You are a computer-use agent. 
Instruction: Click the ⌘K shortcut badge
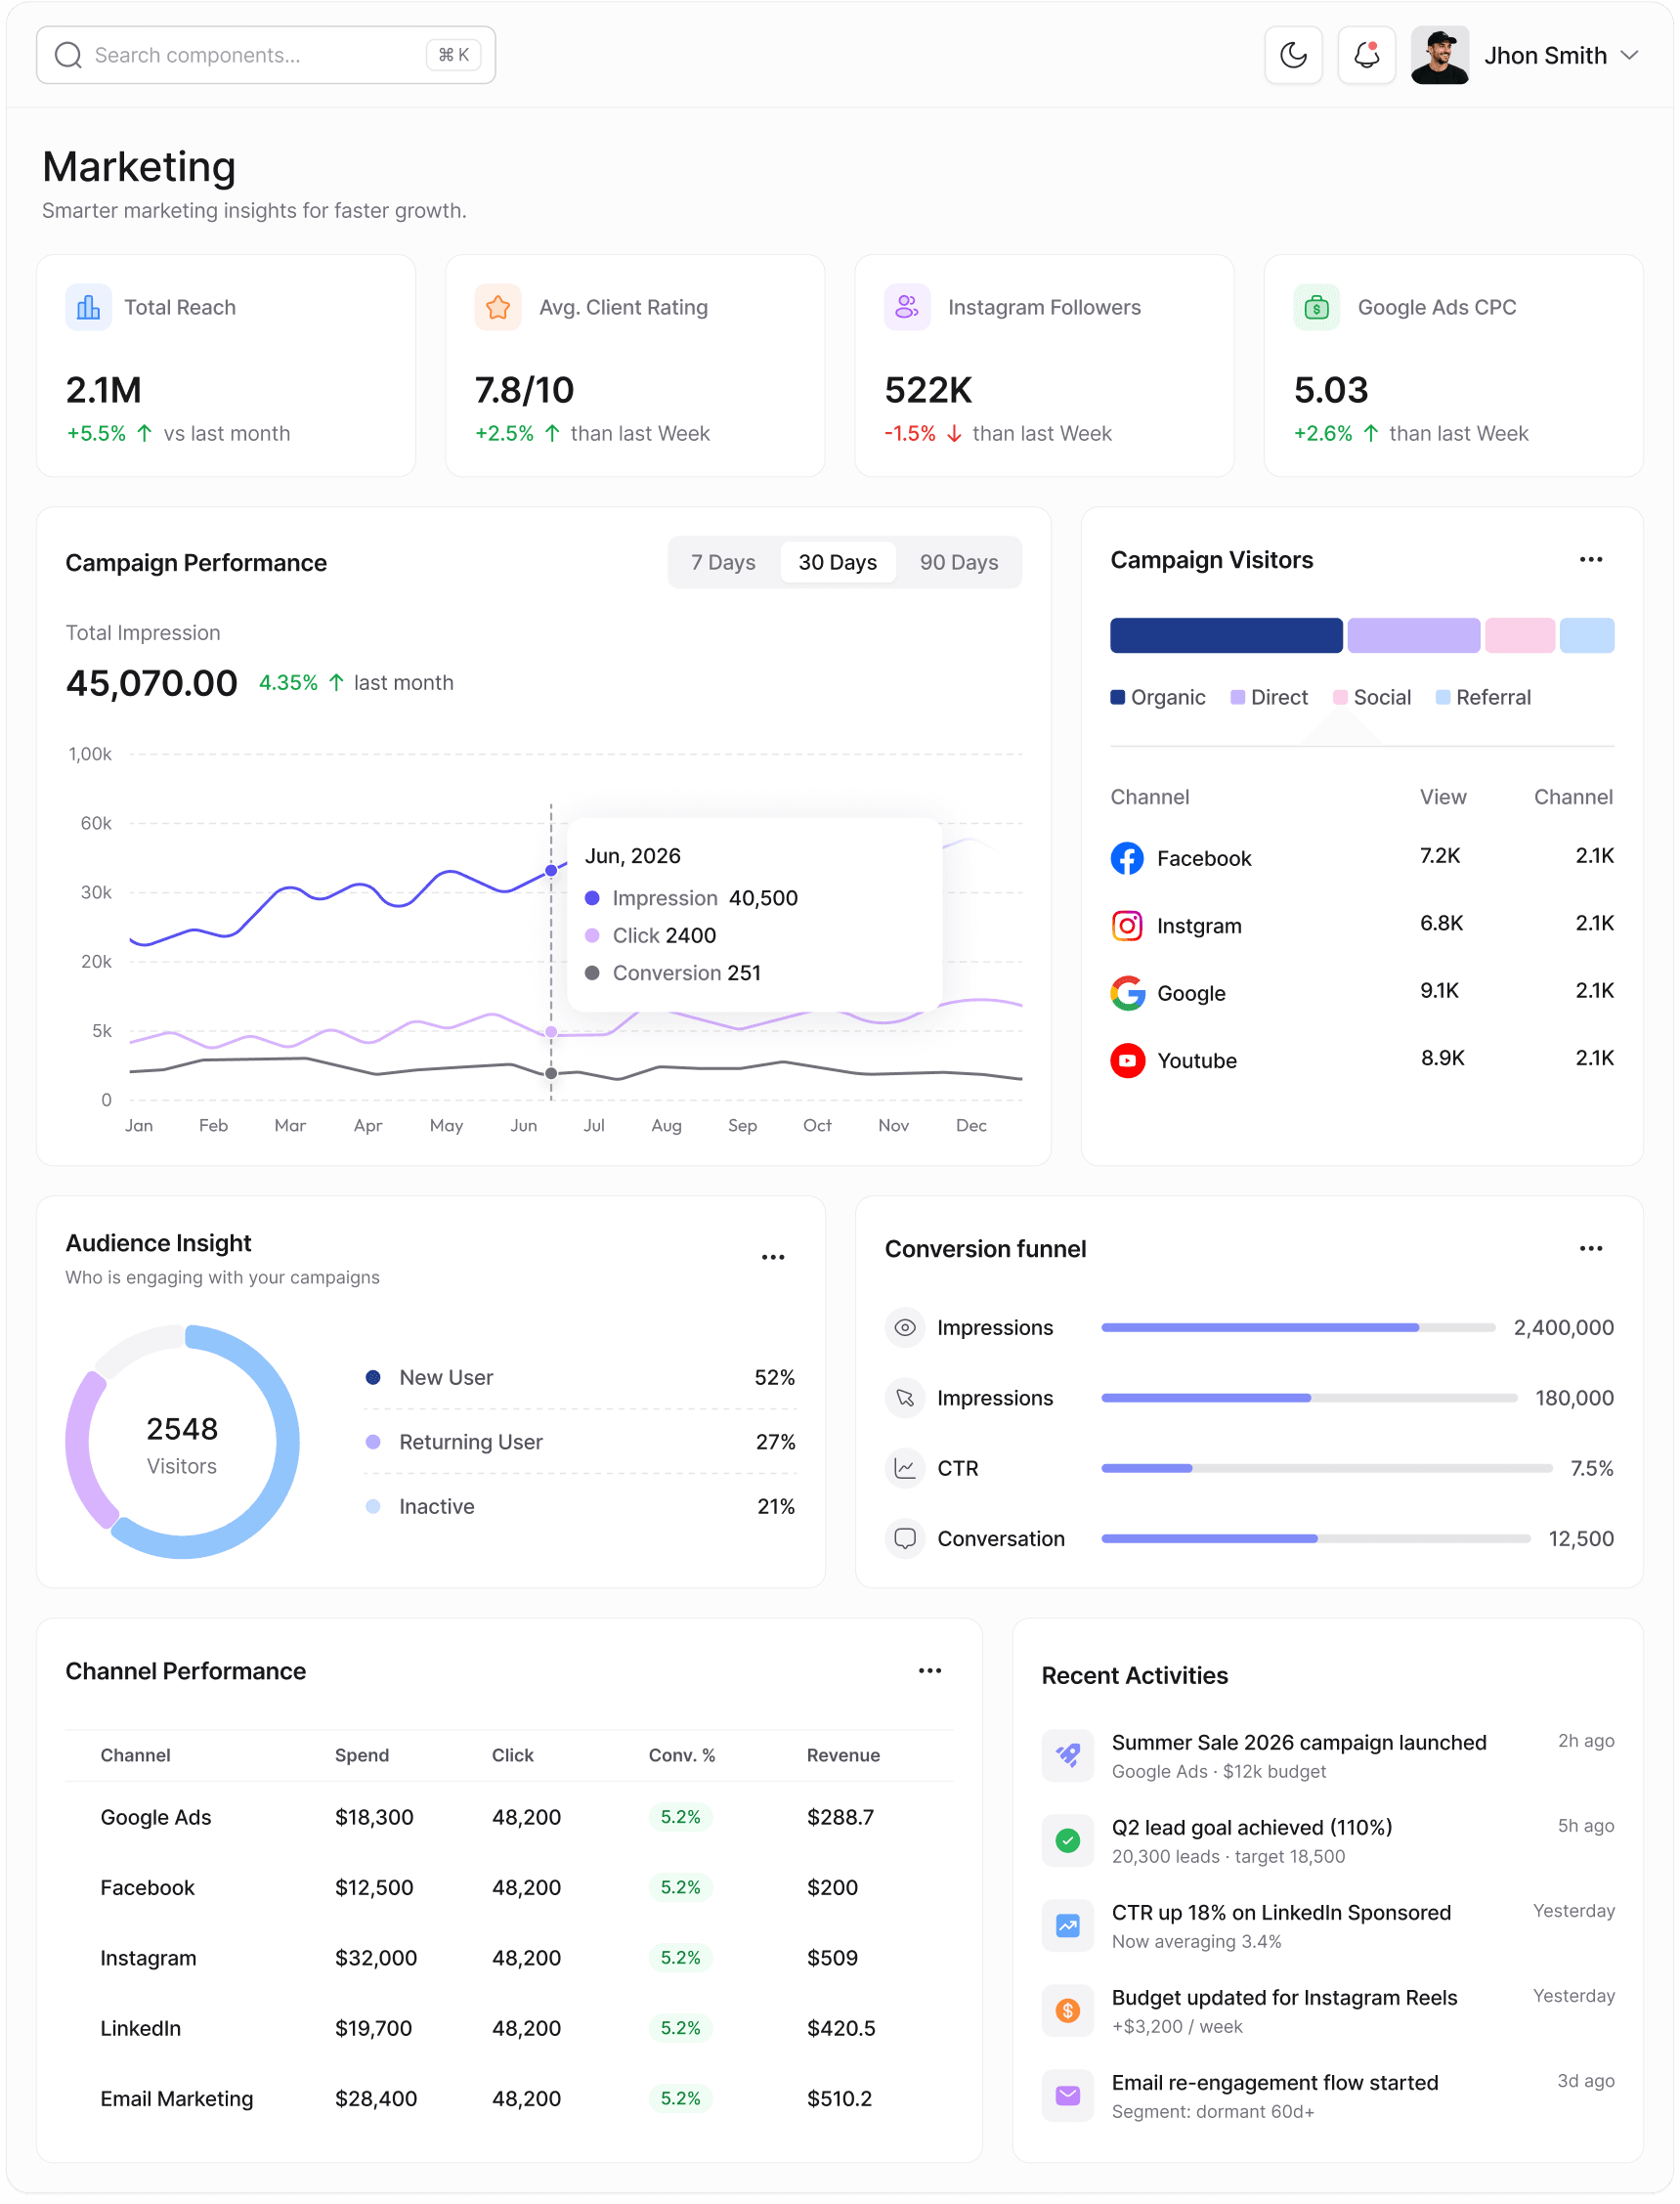[453, 55]
